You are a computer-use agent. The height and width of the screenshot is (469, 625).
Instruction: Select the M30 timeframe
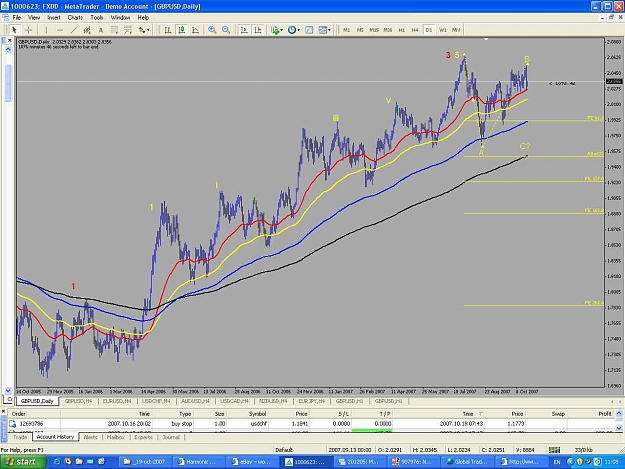tap(387, 30)
